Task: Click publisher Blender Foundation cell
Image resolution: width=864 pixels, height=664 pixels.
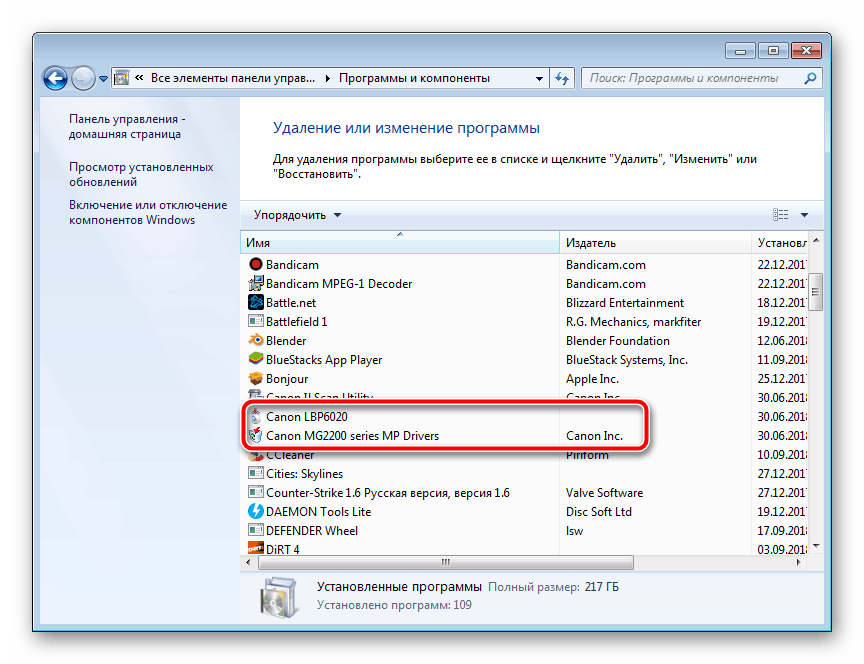Action: [x=618, y=341]
